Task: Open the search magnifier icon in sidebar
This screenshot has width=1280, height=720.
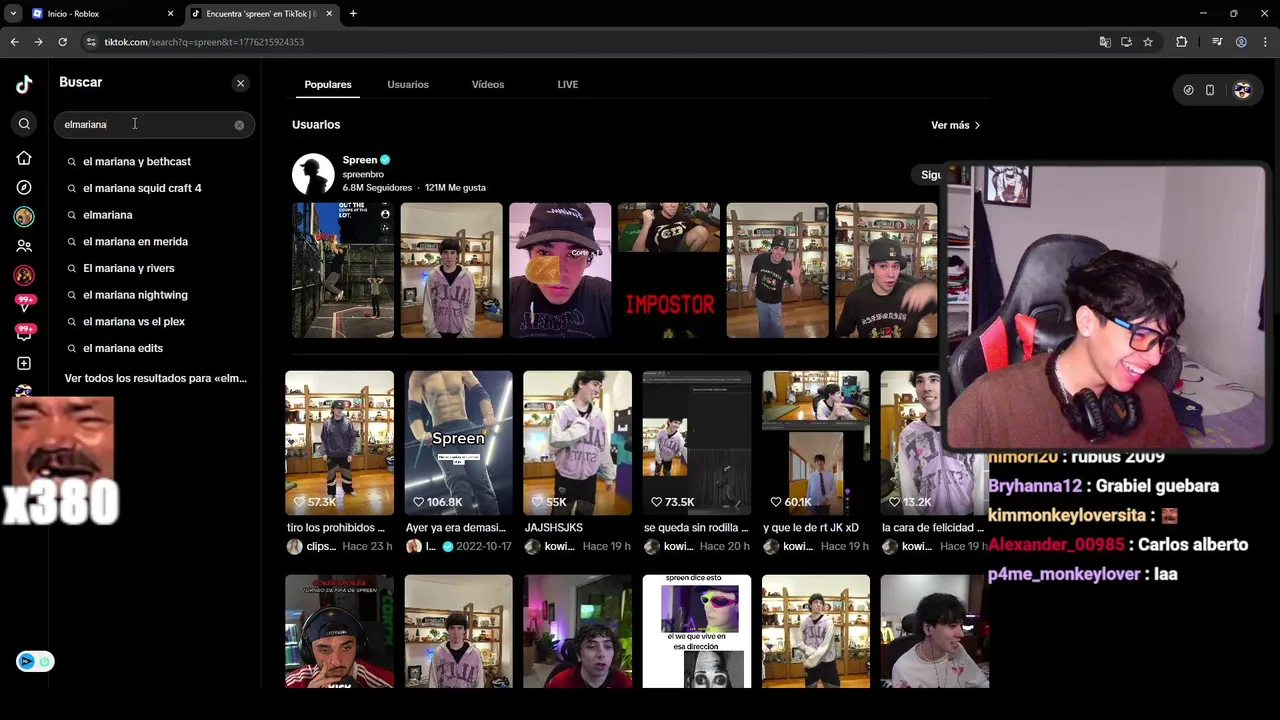Action: pos(24,124)
